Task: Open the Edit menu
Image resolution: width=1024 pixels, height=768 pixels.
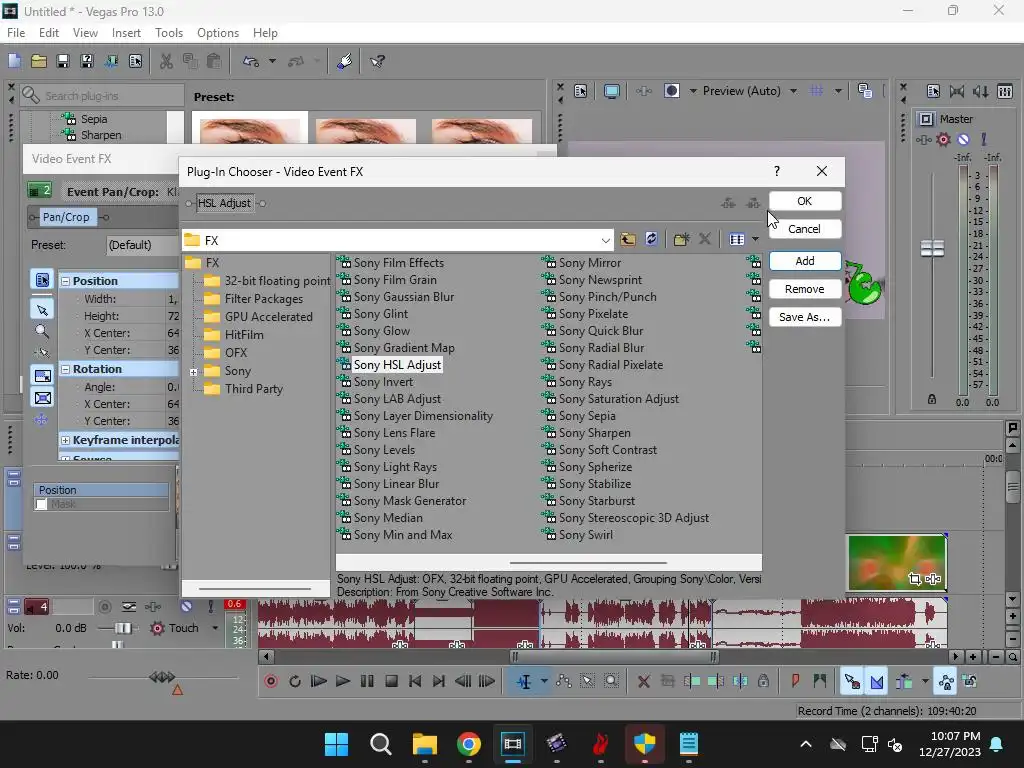Action: point(49,33)
